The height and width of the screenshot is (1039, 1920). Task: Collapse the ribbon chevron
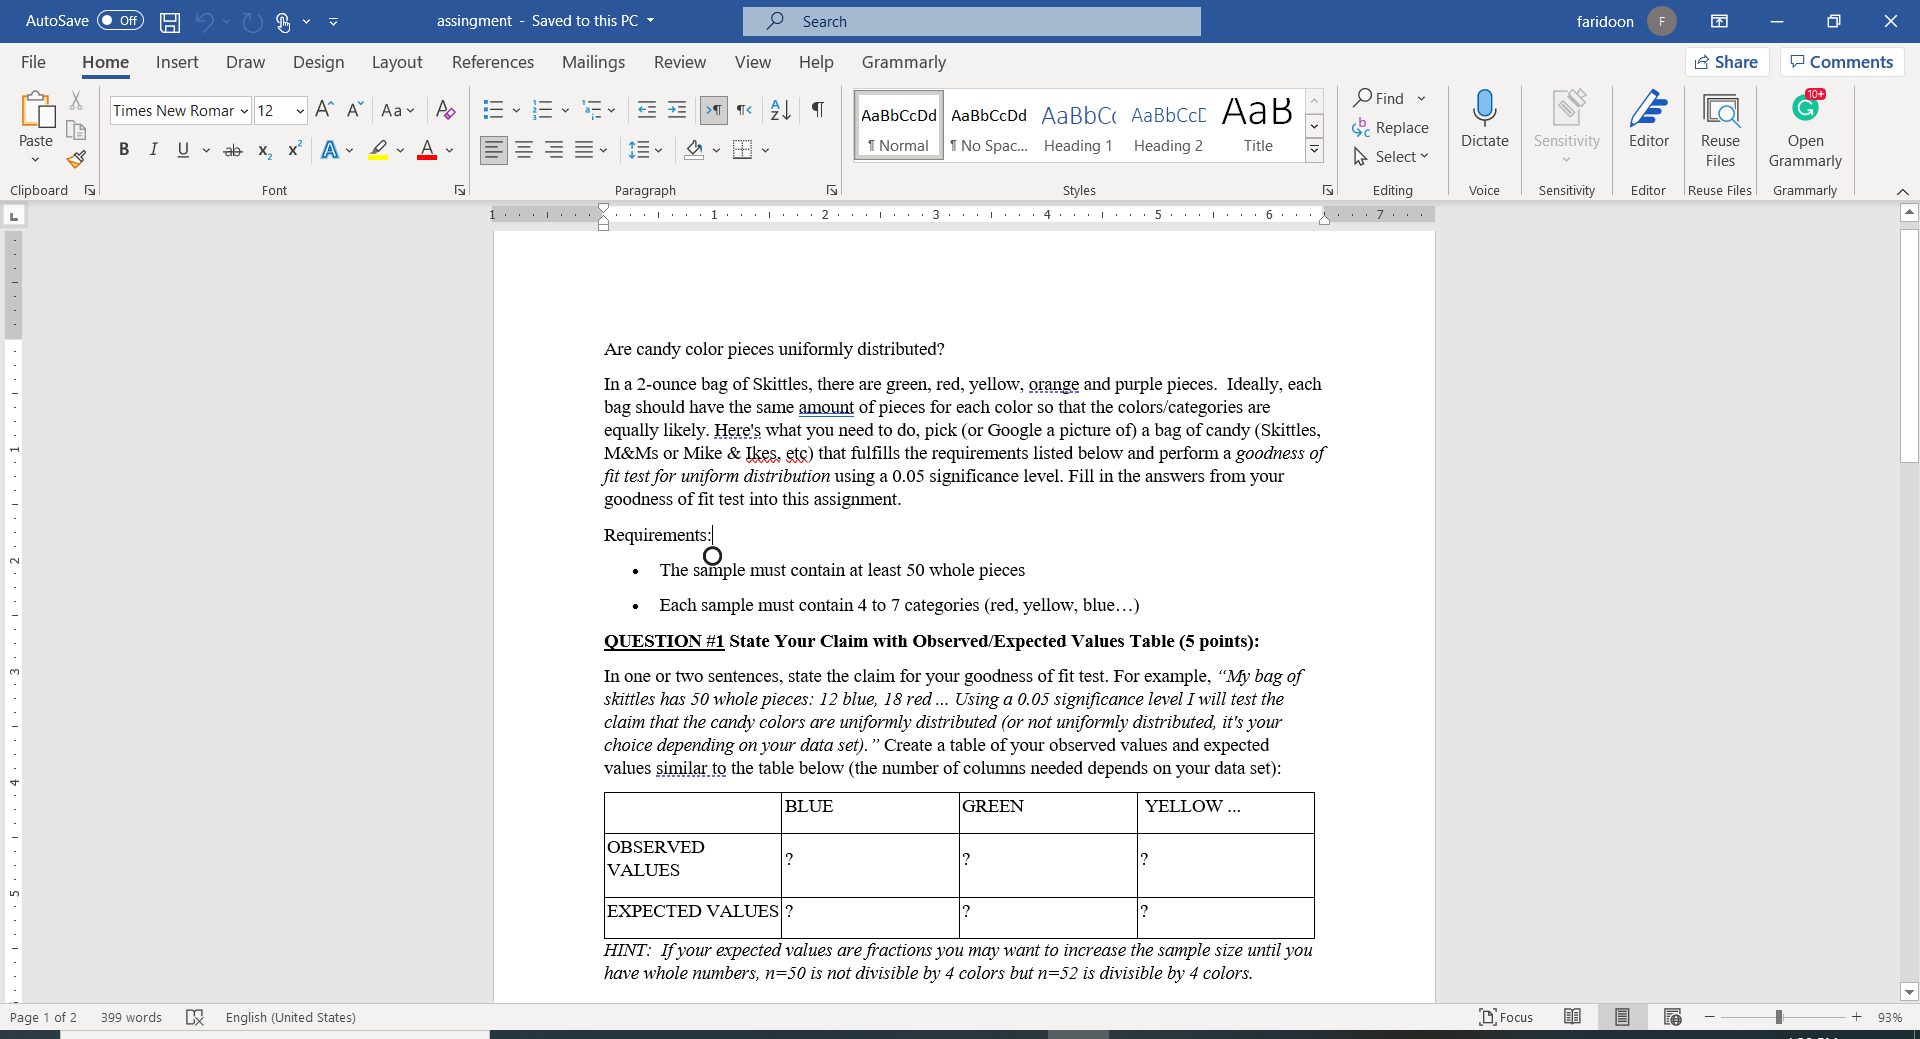1902,191
